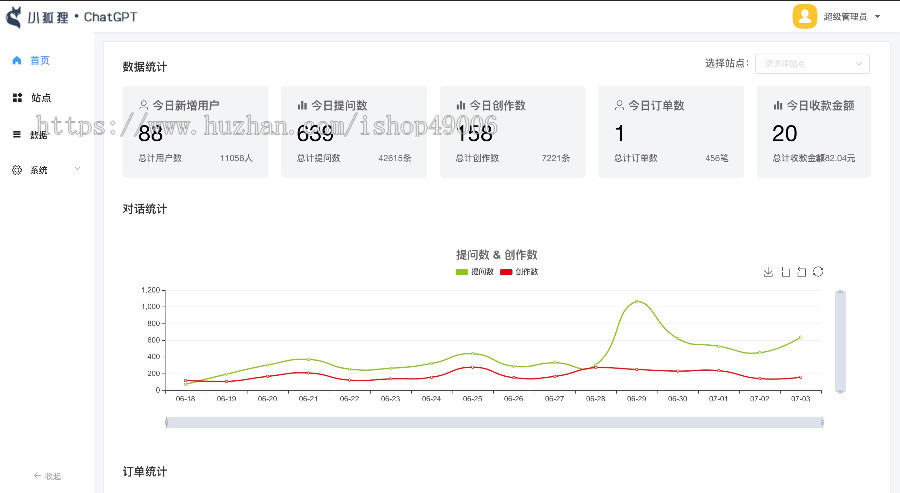Open the 数据 sidebar menu item
Viewport: 900px width, 493px height.
(38, 134)
